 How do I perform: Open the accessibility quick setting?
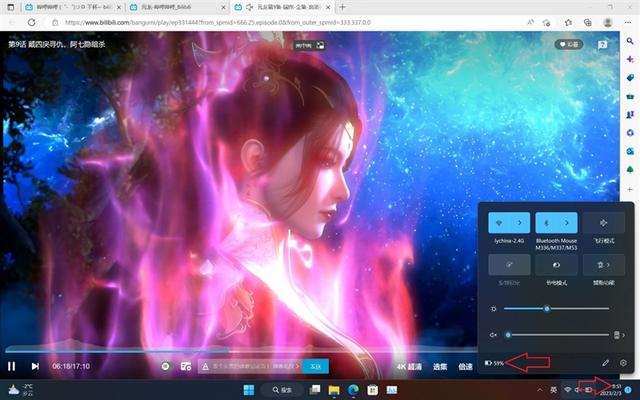pyautogui.click(x=604, y=265)
